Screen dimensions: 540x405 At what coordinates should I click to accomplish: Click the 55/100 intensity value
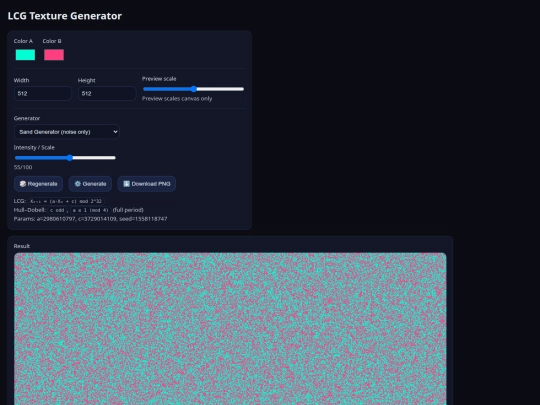click(23, 167)
